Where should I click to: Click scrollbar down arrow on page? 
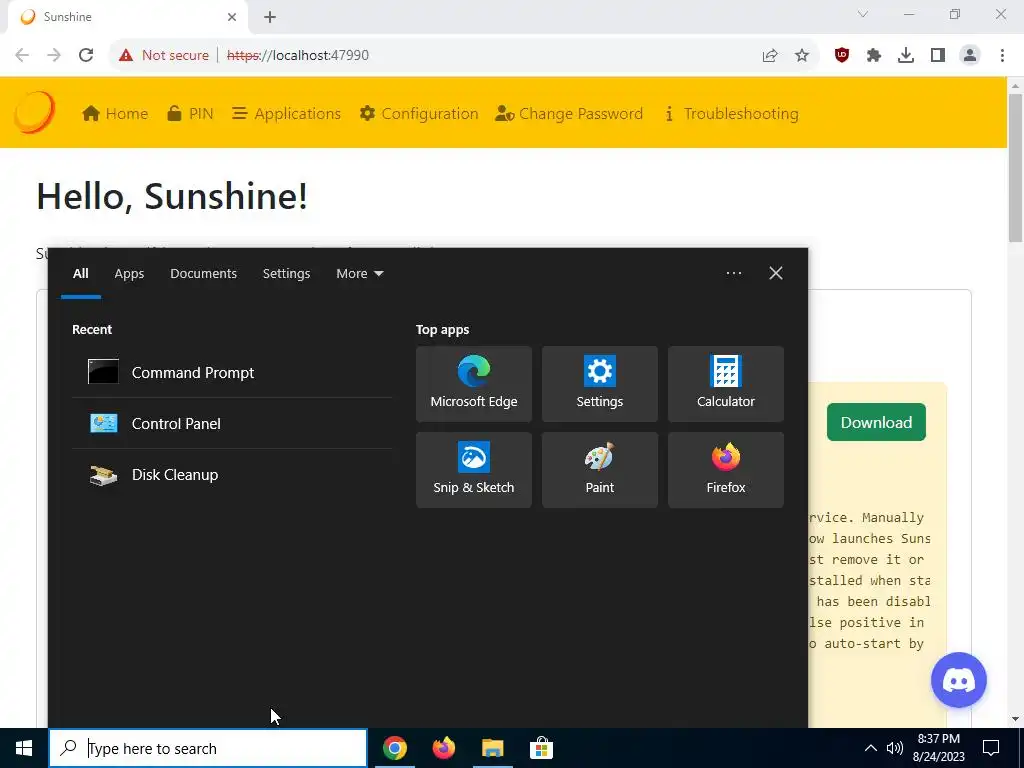click(x=1015, y=720)
